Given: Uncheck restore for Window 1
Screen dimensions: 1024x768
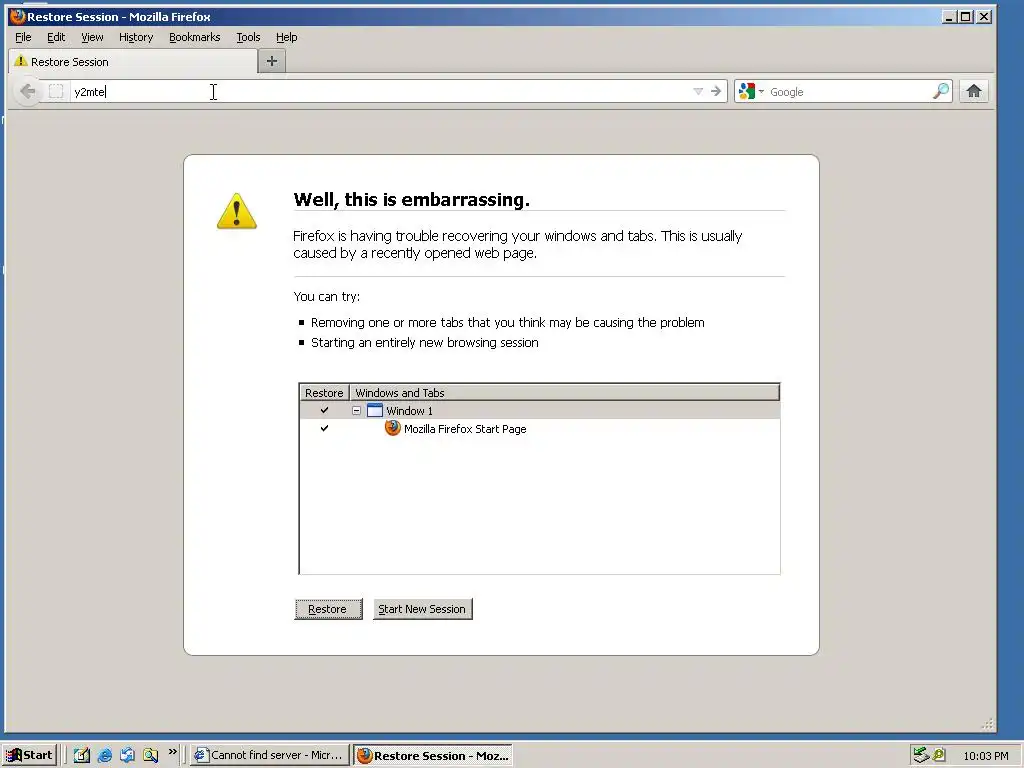Looking at the screenshot, I should [324, 410].
